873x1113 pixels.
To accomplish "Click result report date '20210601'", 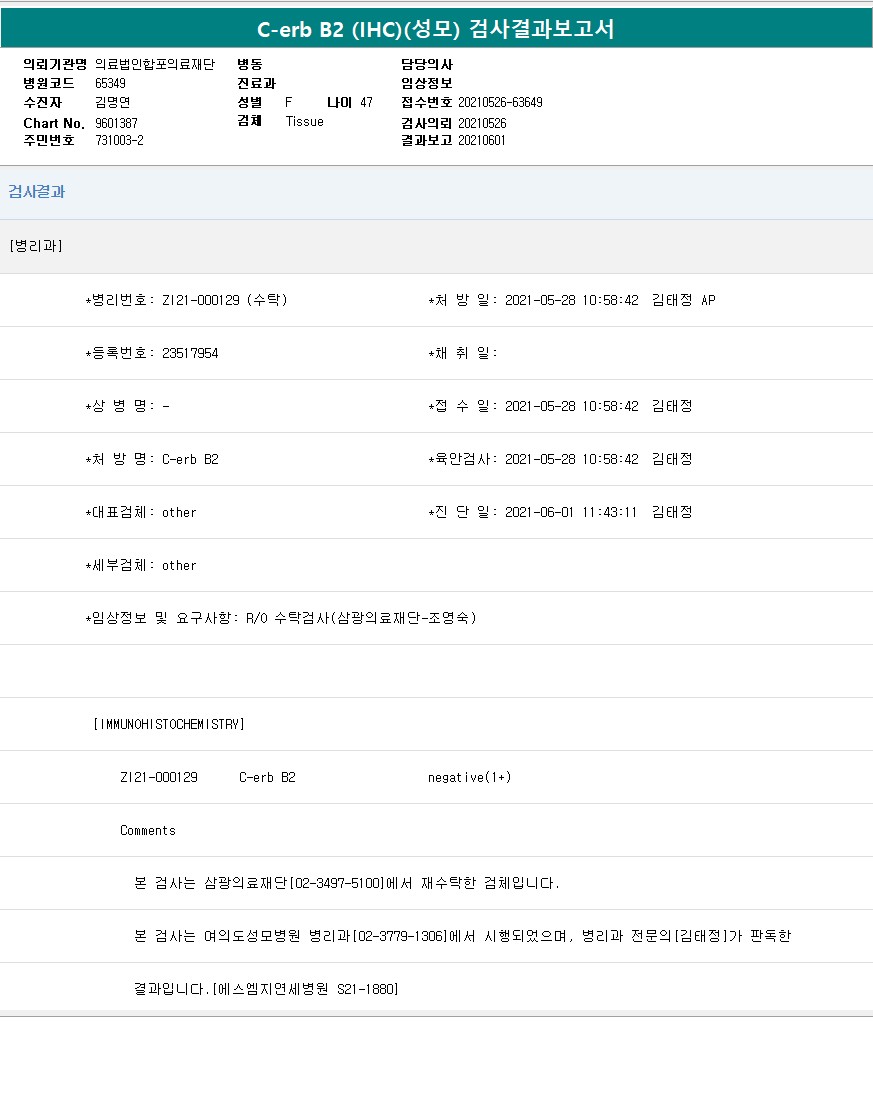I will [482, 141].
